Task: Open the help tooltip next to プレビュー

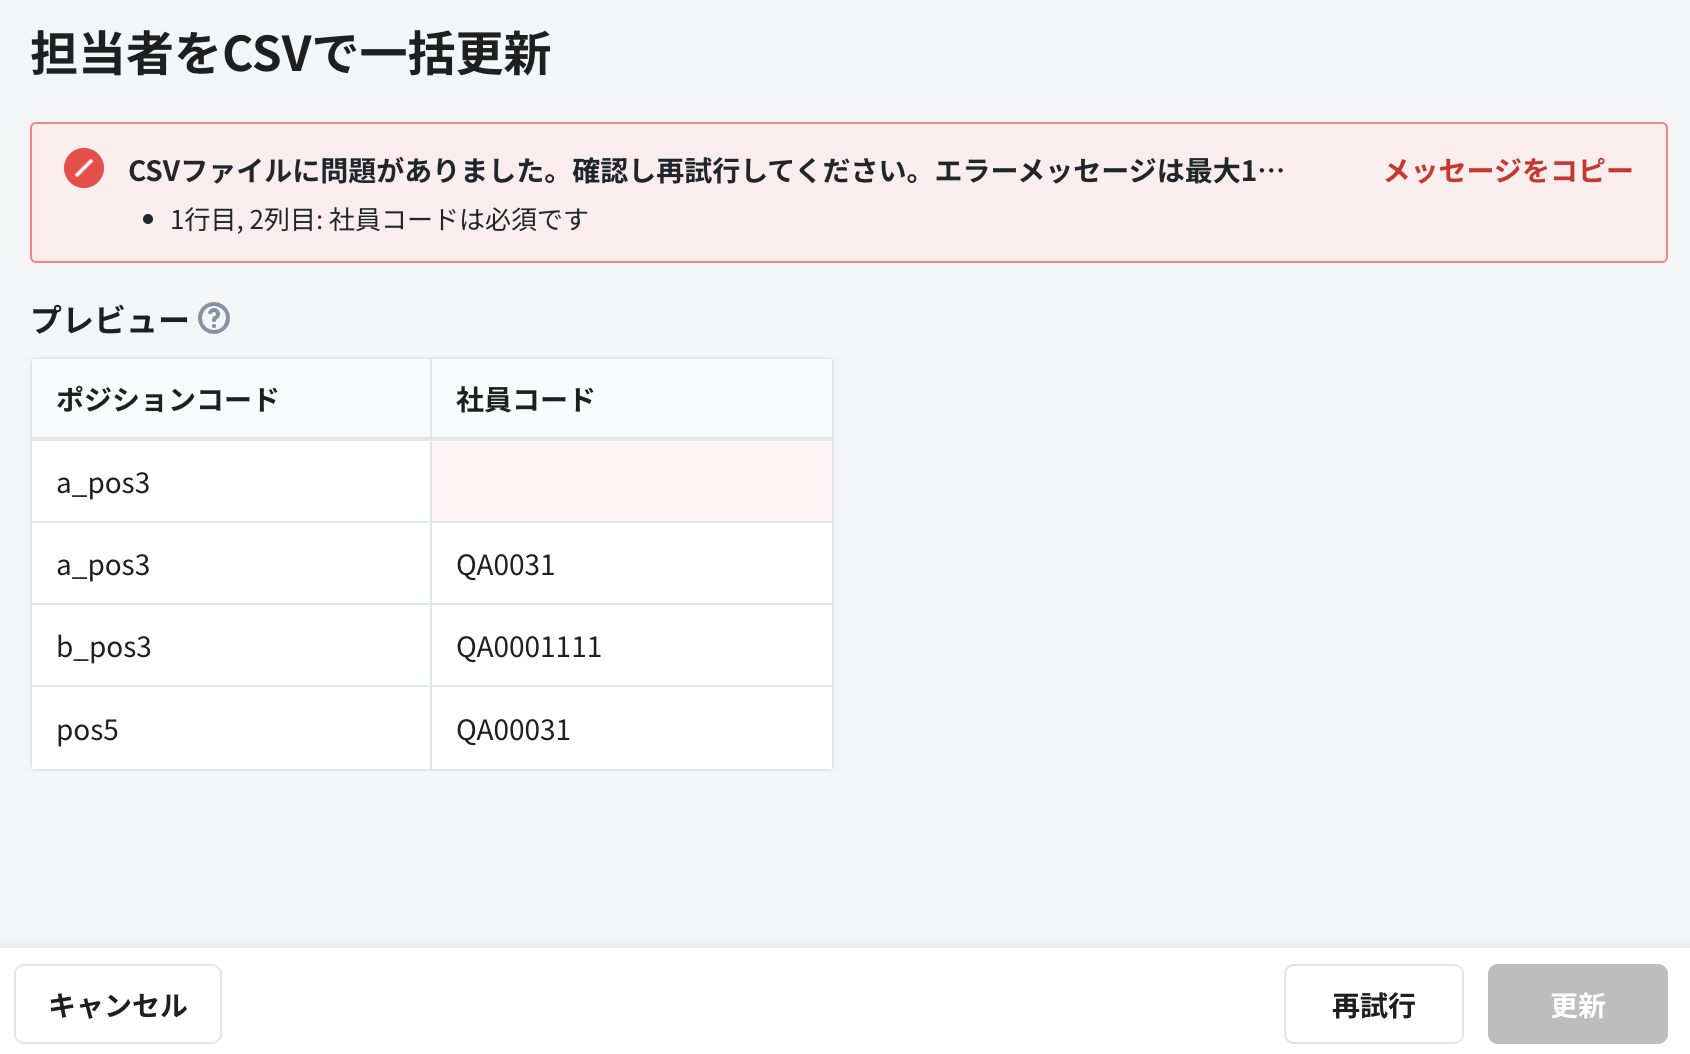Action: [x=214, y=320]
